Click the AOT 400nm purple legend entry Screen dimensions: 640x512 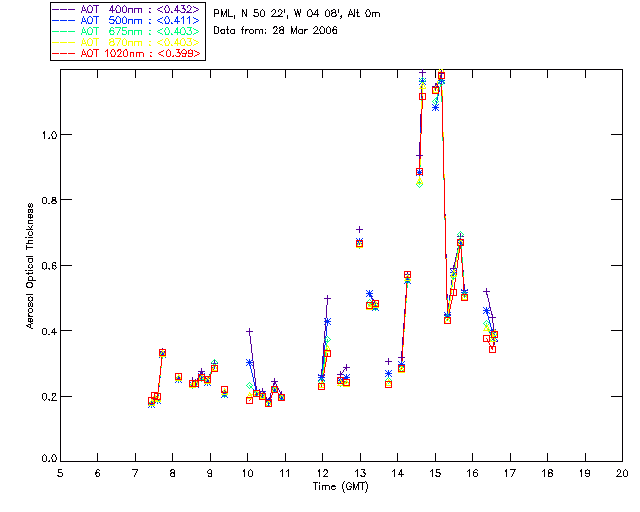[125, 8]
